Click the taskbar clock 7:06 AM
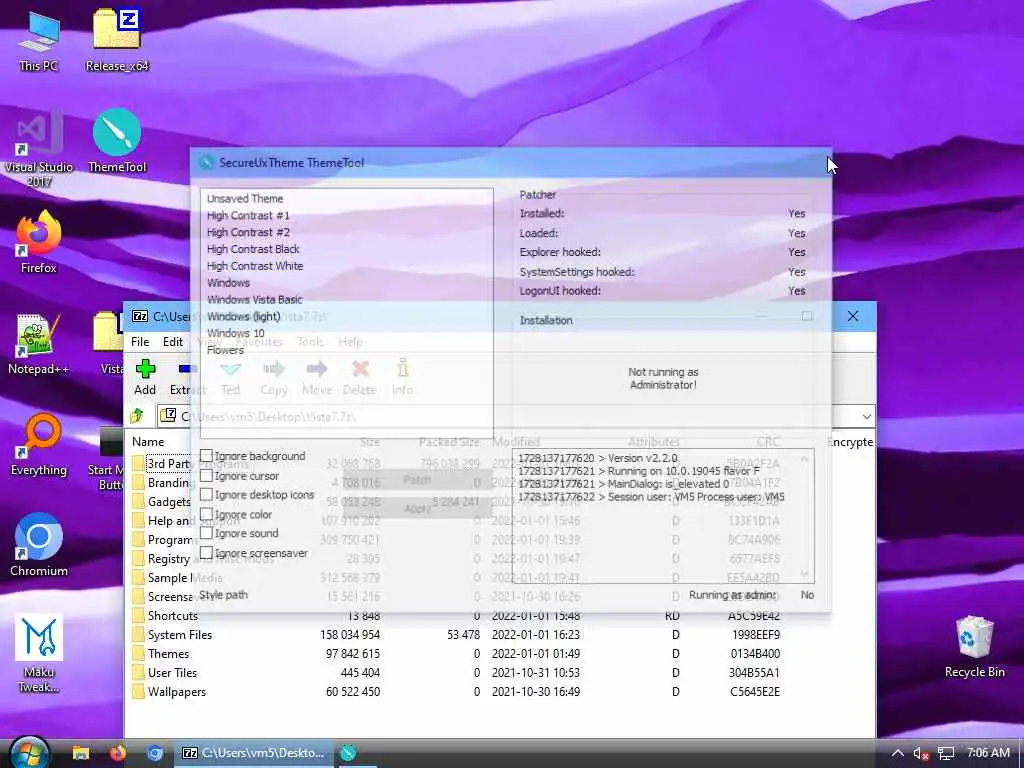This screenshot has width=1024, height=768. (x=987, y=753)
